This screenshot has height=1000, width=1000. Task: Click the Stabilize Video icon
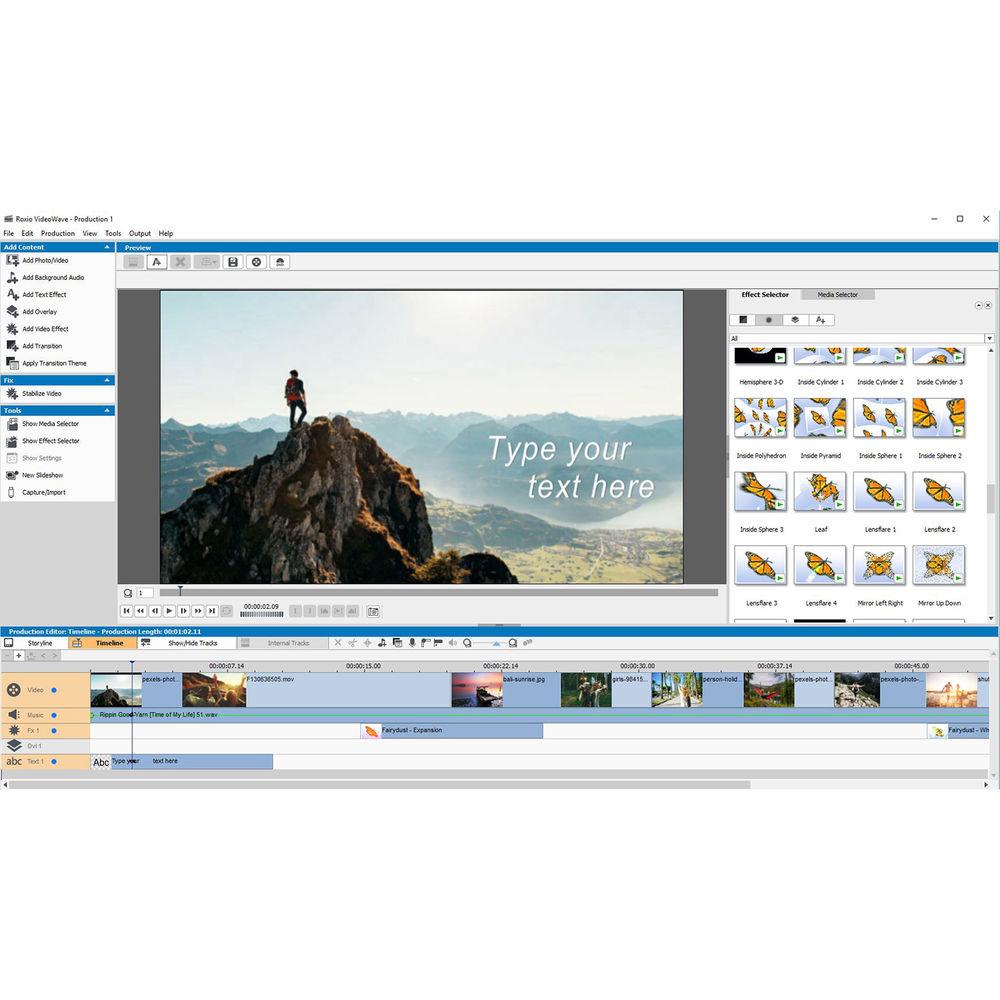(13, 394)
